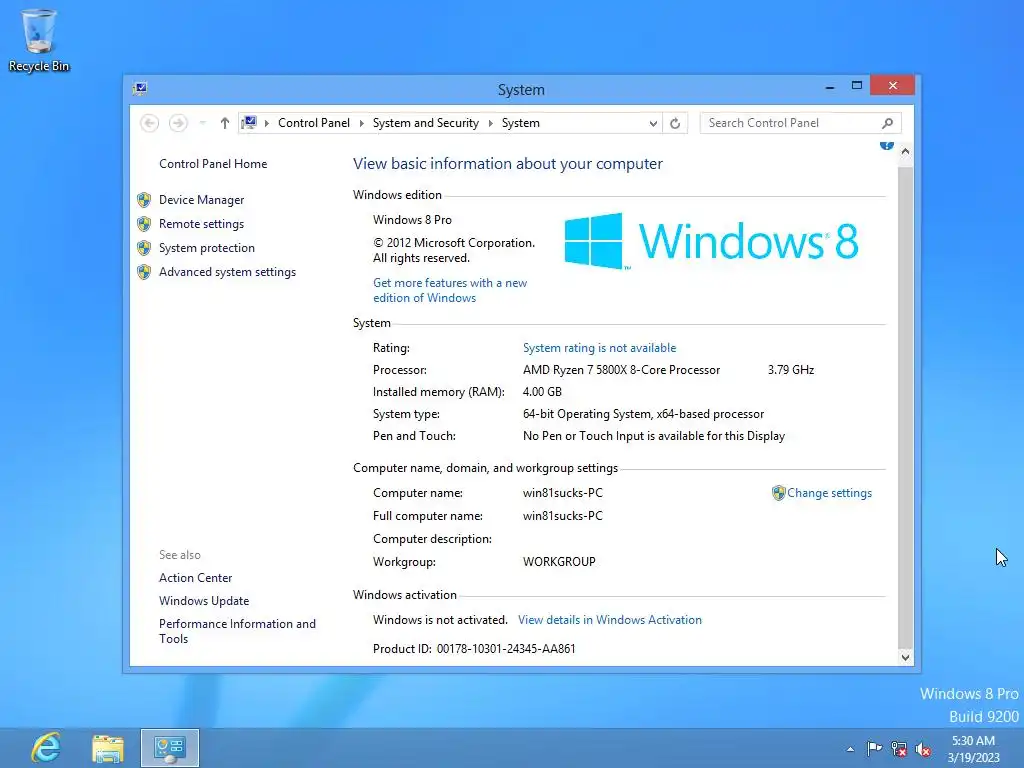Click the Windows 8 logo image

pyautogui.click(x=711, y=241)
